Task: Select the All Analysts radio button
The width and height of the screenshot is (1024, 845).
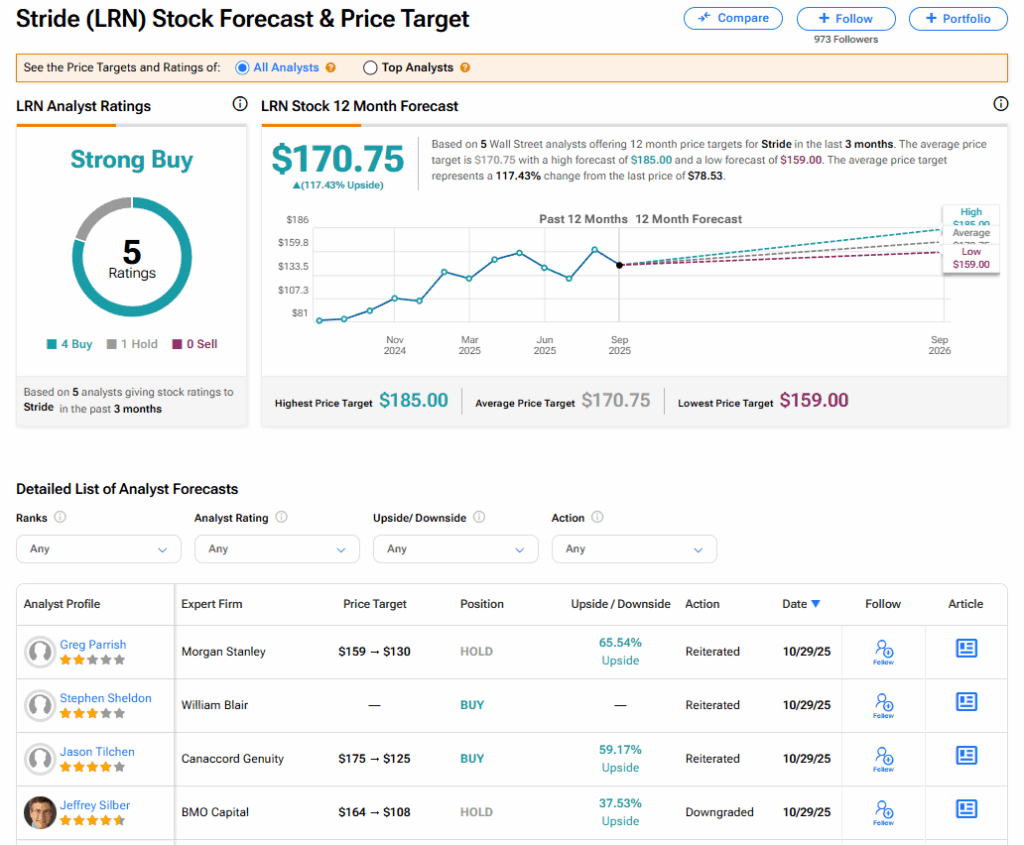Action: click(242, 68)
